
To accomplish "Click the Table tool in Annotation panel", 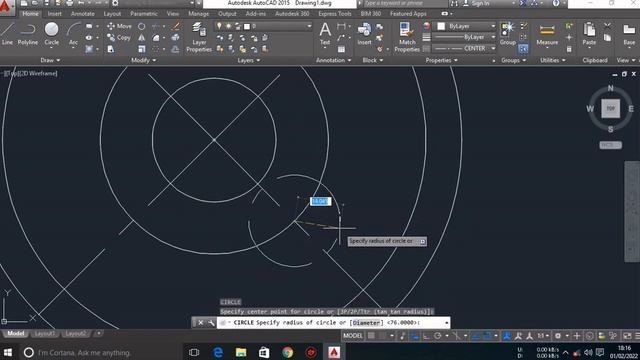I will tap(342, 49).
